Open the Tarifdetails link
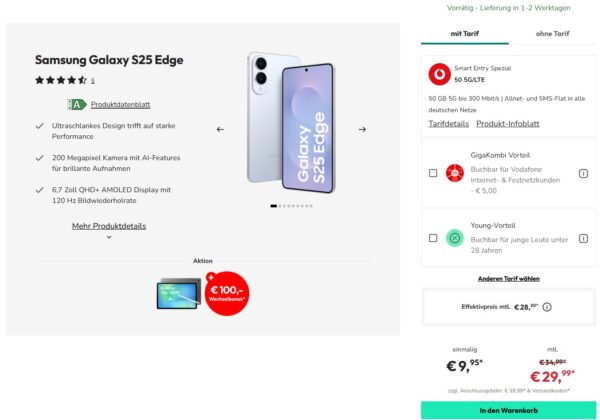Image resolution: width=600 pixels, height=420 pixels. (x=448, y=124)
